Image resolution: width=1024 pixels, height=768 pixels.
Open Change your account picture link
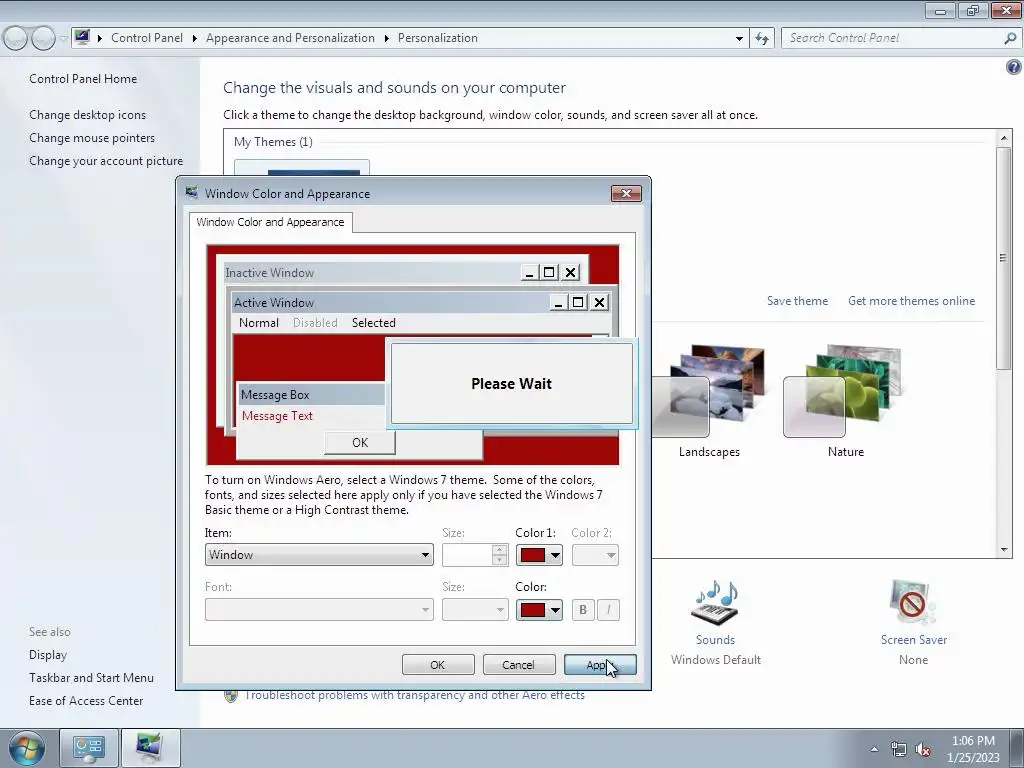tap(106, 161)
